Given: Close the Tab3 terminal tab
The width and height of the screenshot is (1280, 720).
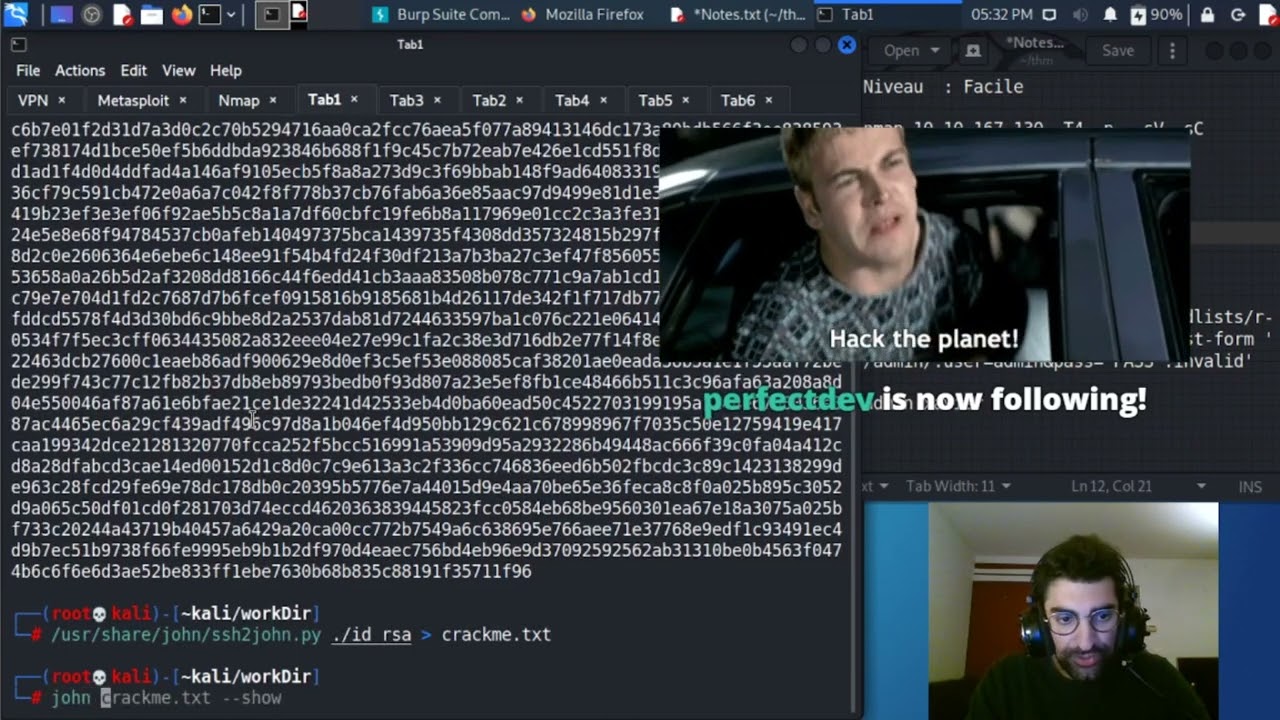Looking at the screenshot, I should click(437, 100).
